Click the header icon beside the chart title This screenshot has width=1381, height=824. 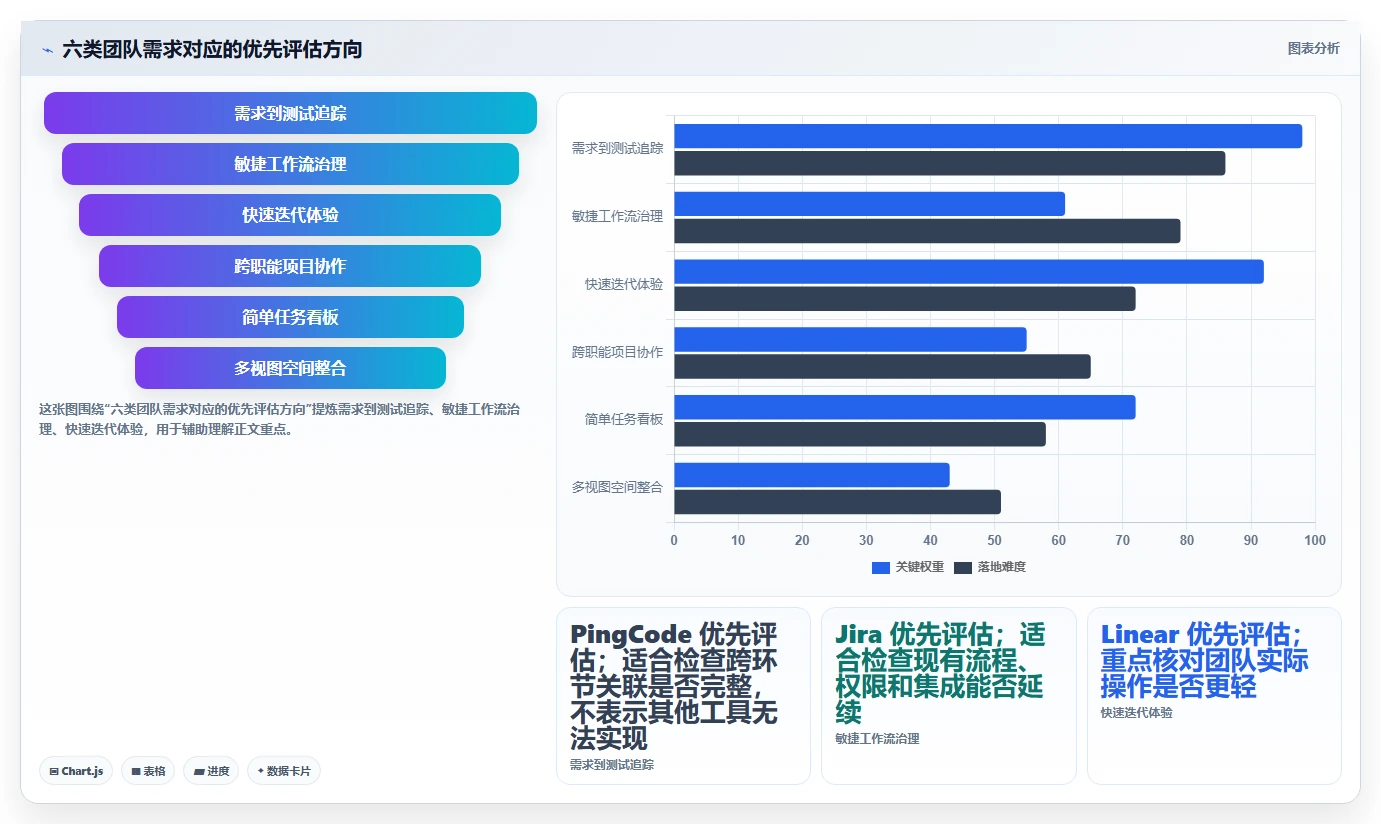point(47,49)
